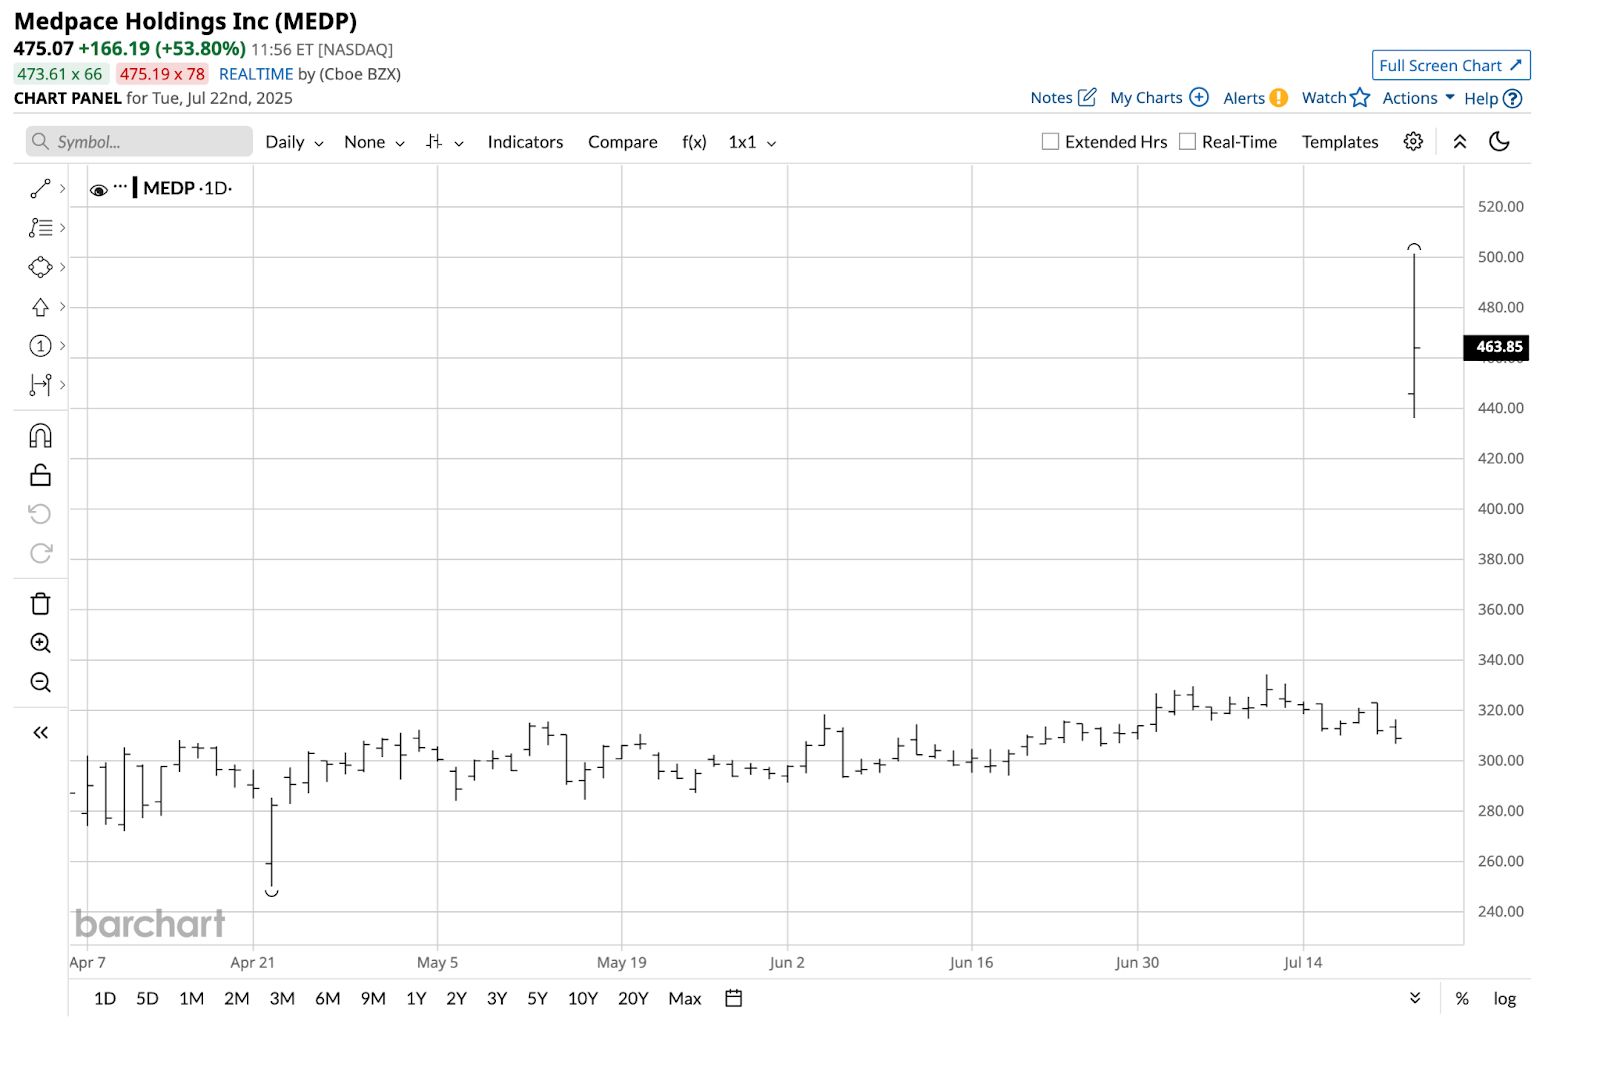The width and height of the screenshot is (1600, 1072).
Task: Open the Daily interval dropdown
Action: [294, 142]
